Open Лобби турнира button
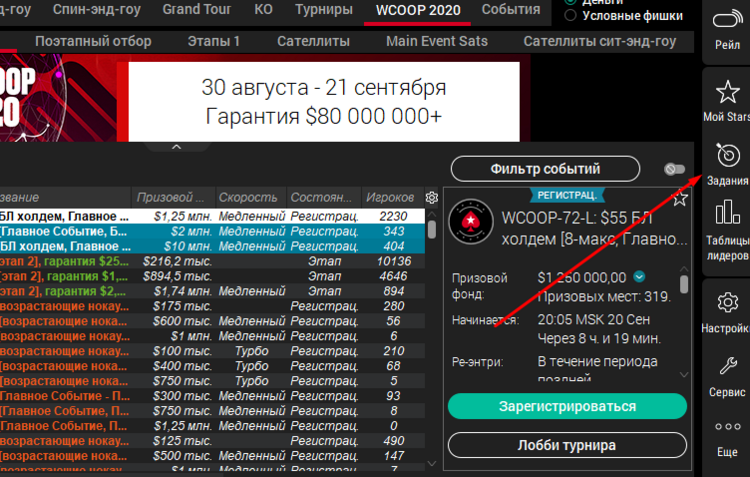This screenshot has width=750, height=477. [x=567, y=445]
